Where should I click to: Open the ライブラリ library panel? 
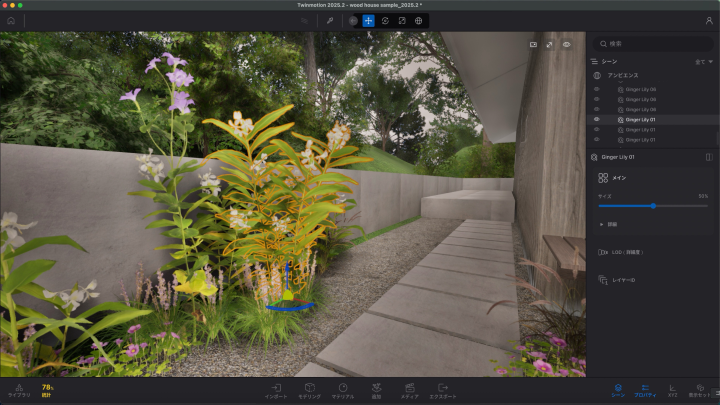19,391
